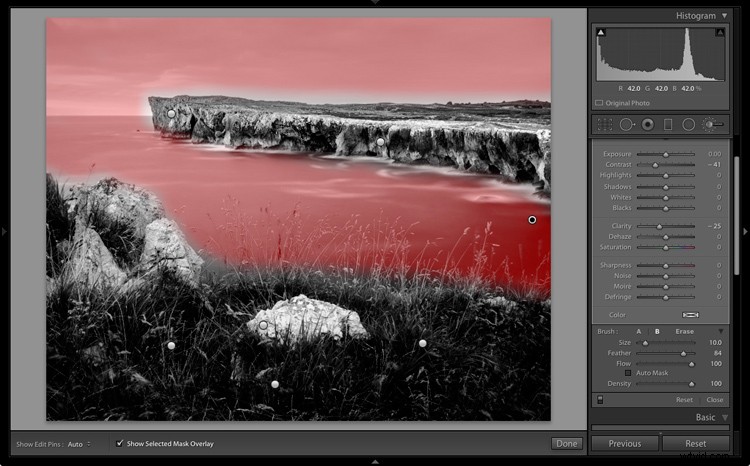Click the brush Size value 10.0
Image resolution: width=750 pixels, height=466 pixels.
715,343
